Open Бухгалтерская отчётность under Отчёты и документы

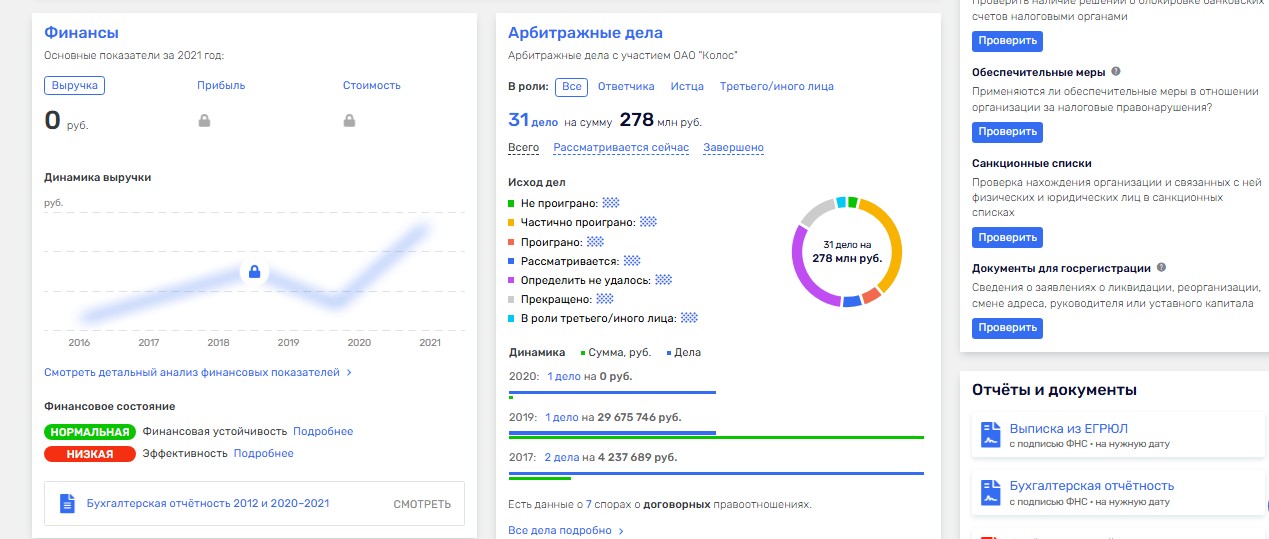pyautogui.click(x=1091, y=486)
